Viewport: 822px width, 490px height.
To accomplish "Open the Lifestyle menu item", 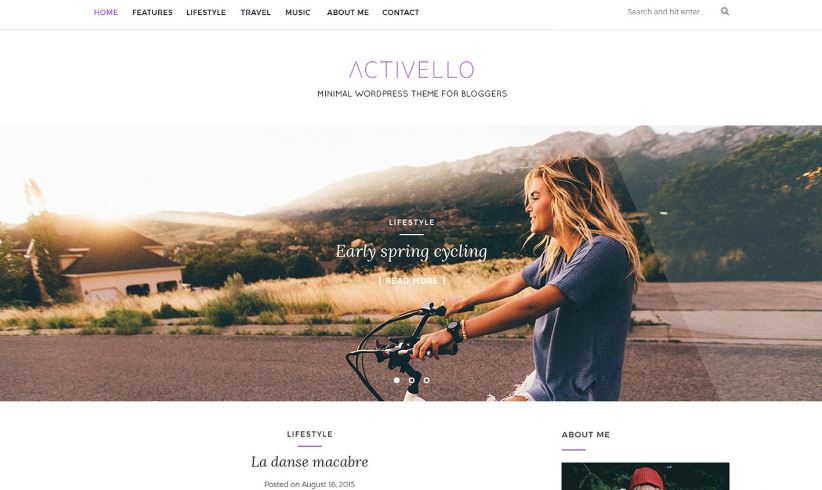I will click(x=206, y=12).
